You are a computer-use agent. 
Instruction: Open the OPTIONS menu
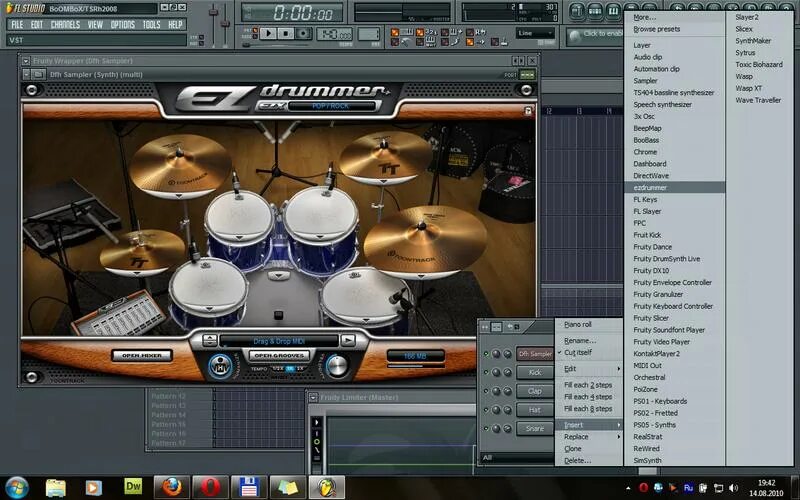123,24
